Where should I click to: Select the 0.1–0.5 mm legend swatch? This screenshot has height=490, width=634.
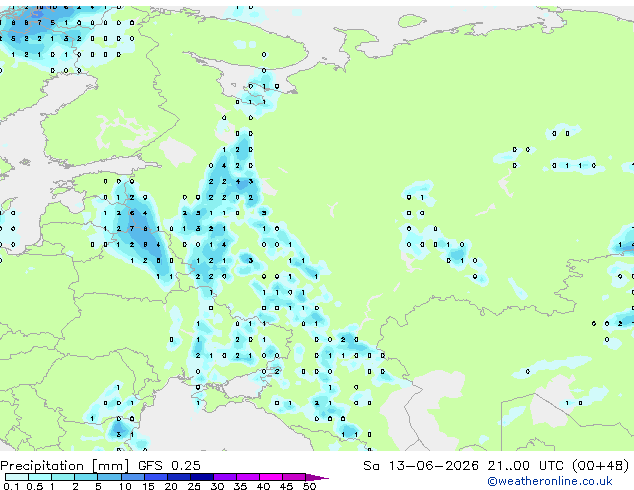pos(17,477)
